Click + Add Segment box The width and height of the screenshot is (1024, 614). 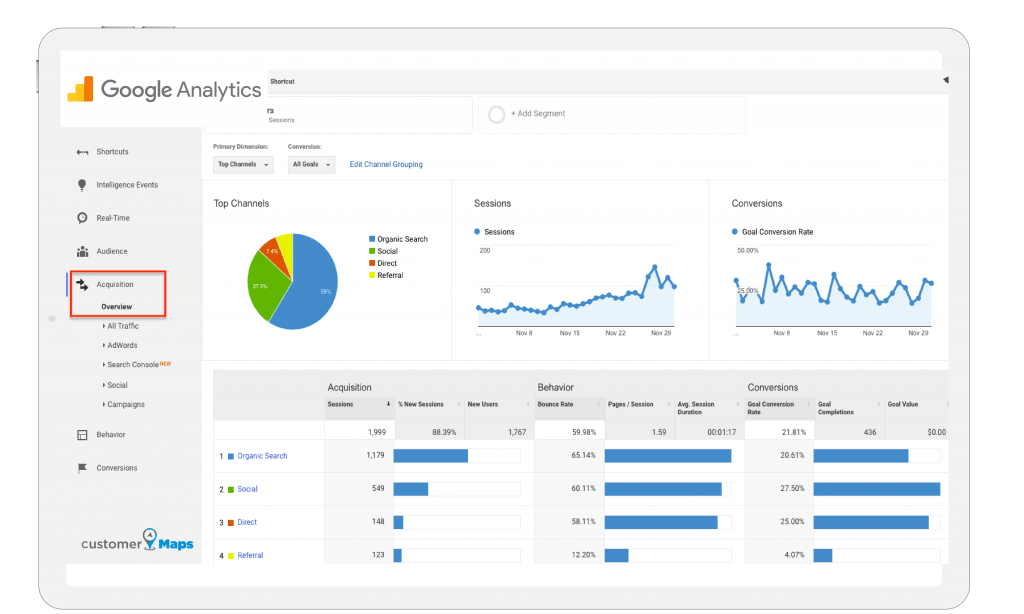[x=612, y=114]
